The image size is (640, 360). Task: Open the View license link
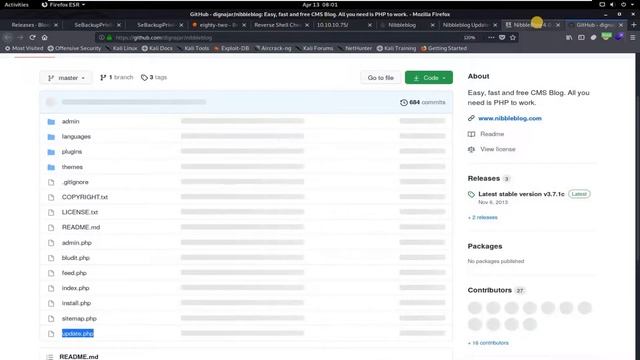point(498,149)
